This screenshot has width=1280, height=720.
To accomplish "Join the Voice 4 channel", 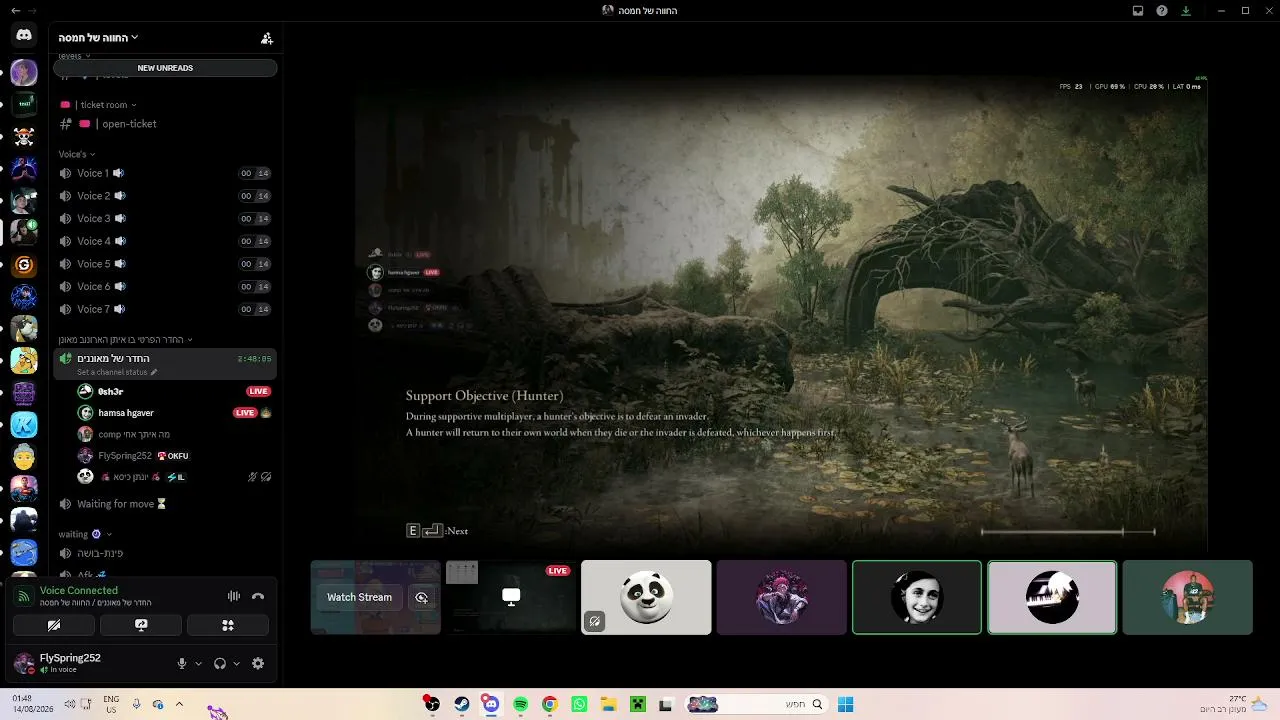I will (x=165, y=241).
